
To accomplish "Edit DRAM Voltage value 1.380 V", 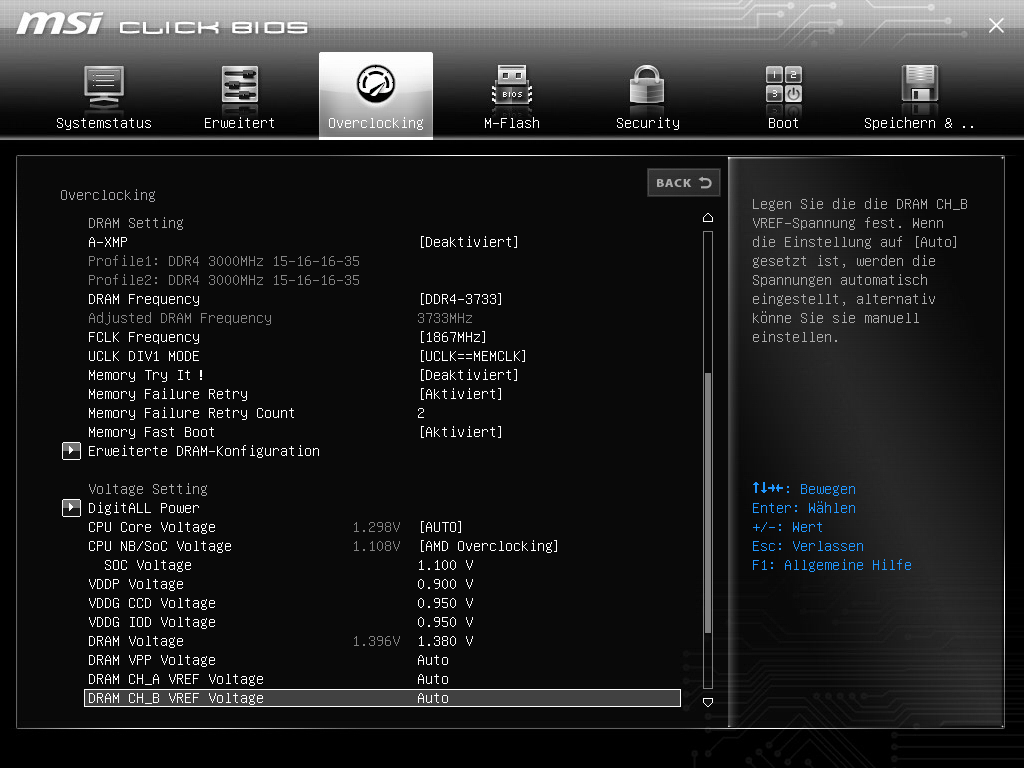I will coord(445,641).
